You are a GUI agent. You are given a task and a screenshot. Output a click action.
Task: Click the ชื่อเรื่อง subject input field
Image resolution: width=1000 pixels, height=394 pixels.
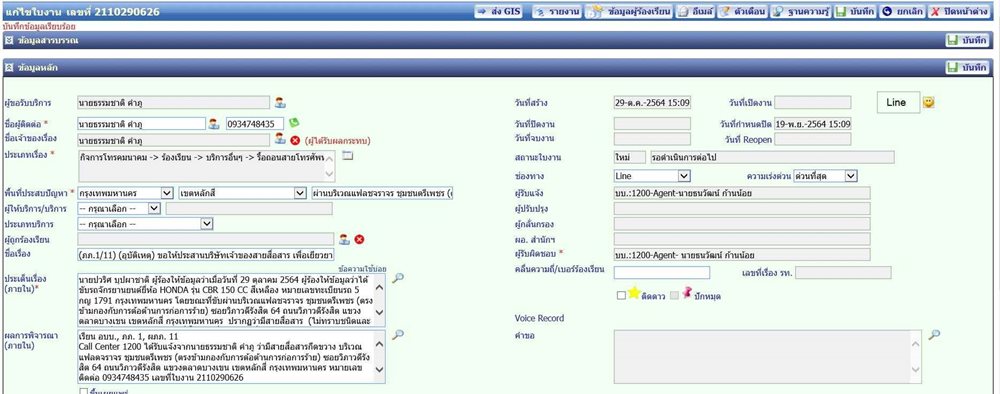coord(205,255)
